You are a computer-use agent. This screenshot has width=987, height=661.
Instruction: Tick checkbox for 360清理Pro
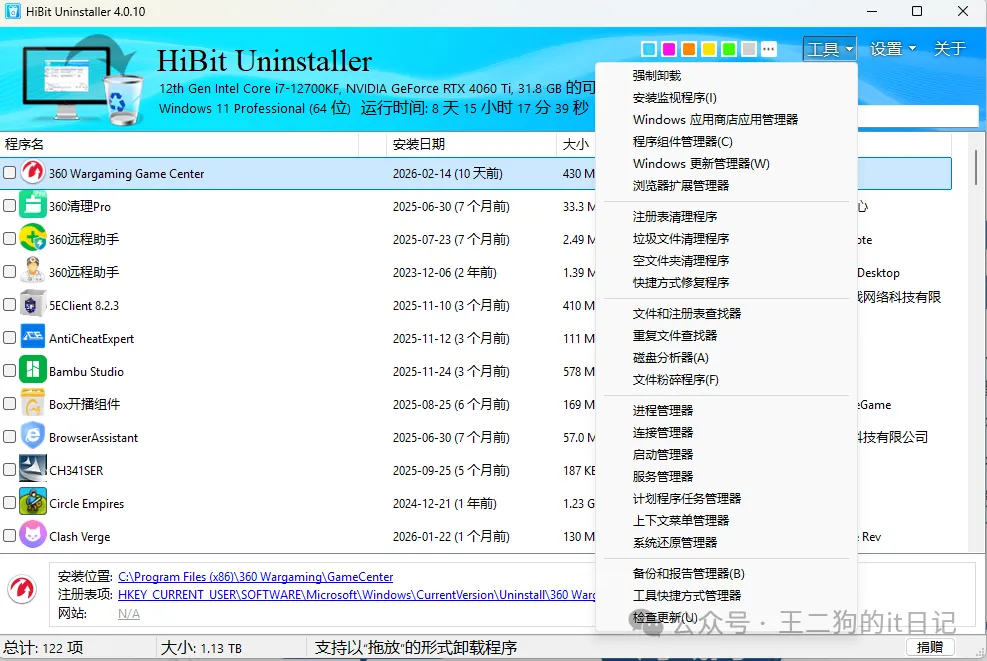click(9, 205)
